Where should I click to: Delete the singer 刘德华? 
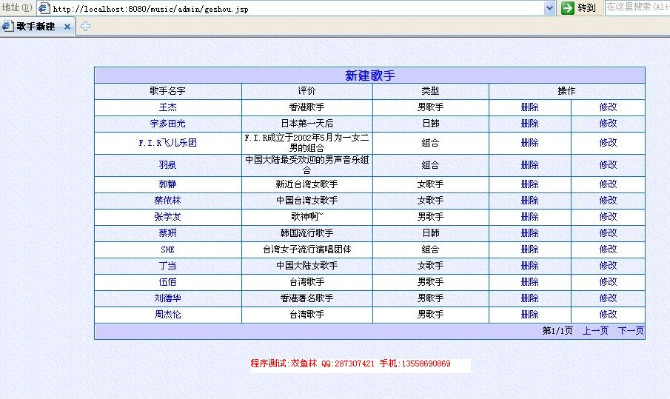coord(529,298)
